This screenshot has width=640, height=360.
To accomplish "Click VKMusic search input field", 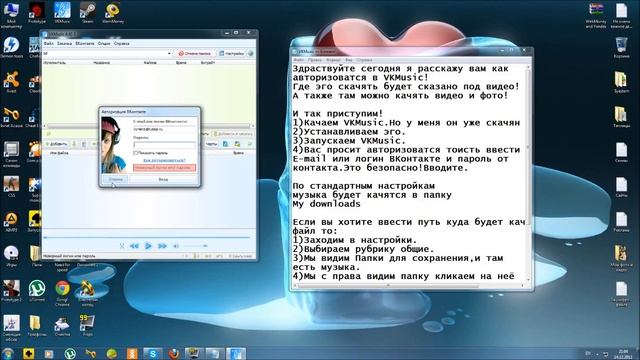I will pos(105,53).
